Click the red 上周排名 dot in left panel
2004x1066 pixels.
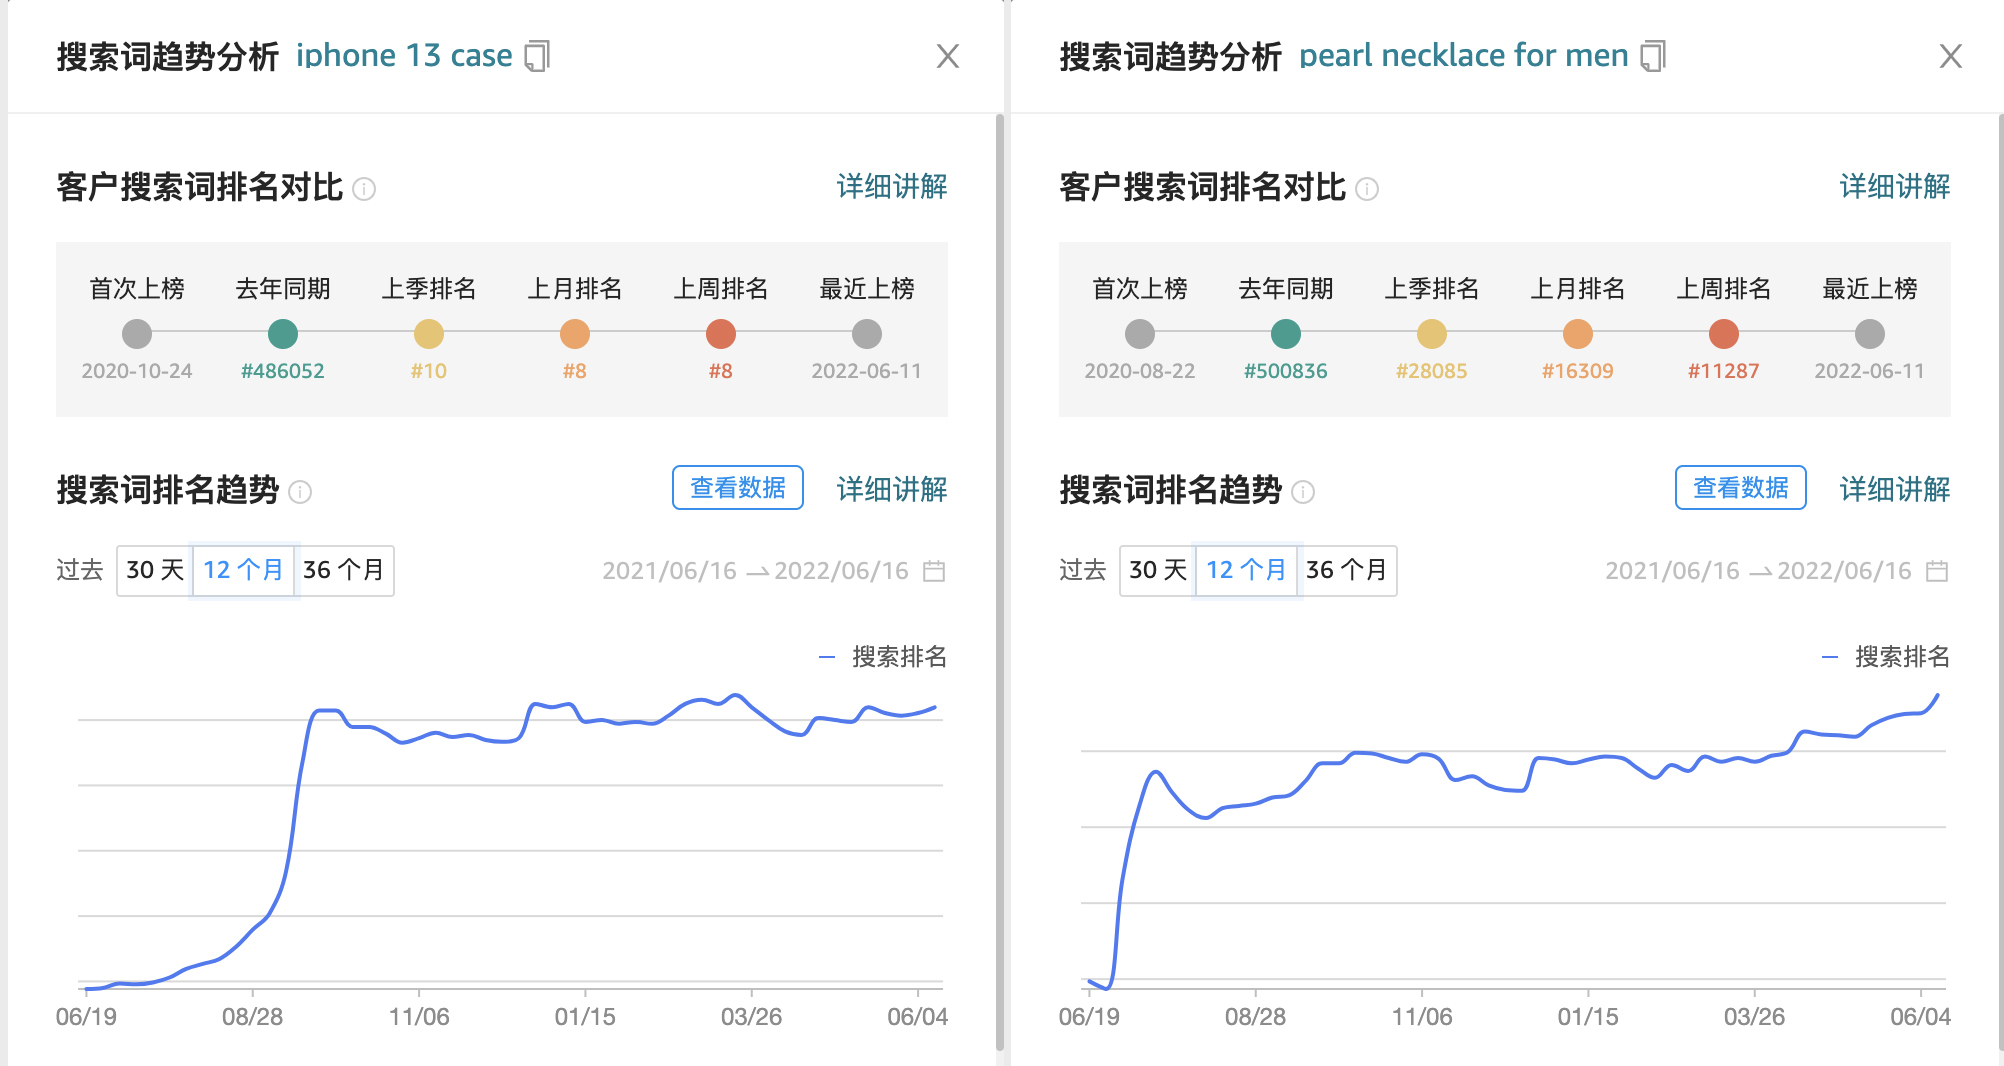pos(721,334)
